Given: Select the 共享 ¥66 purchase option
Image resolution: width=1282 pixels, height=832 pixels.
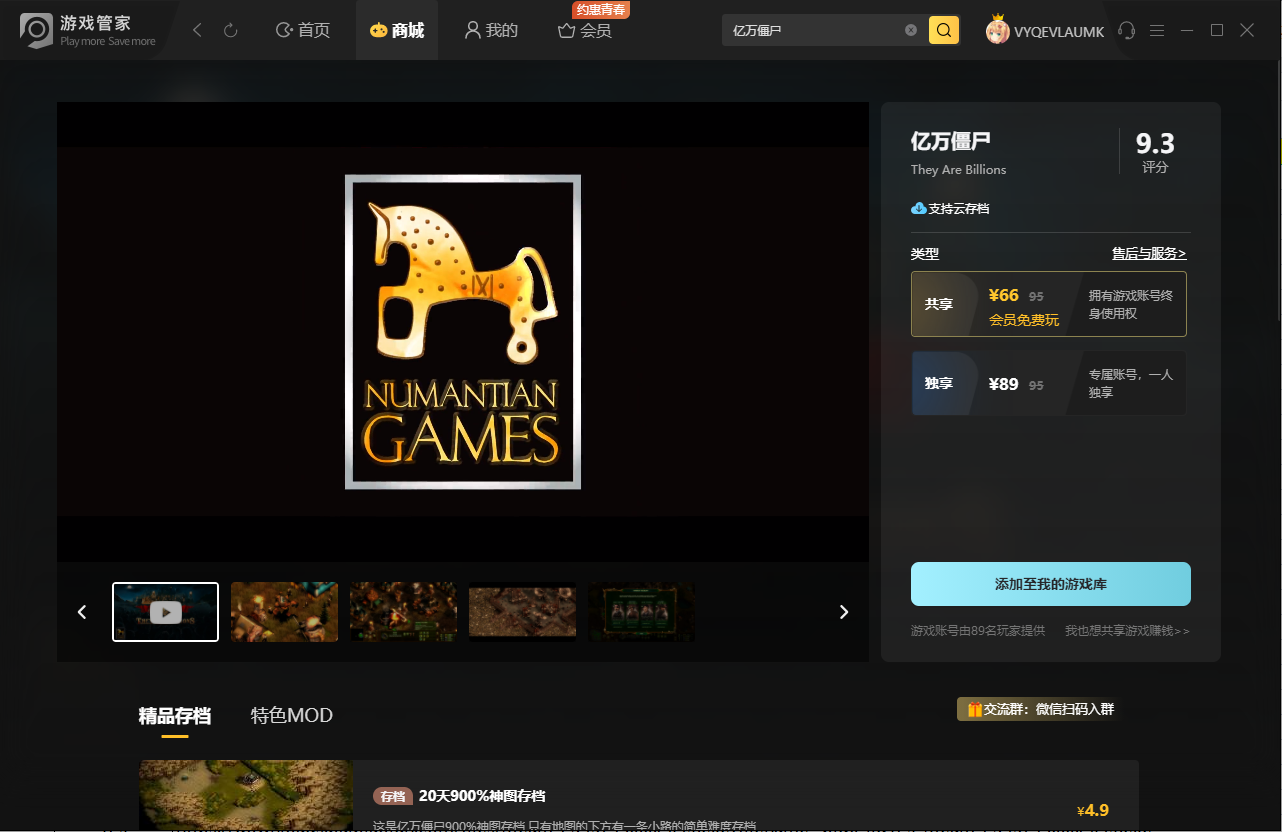Looking at the screenshot, I should (x=1049, y=304).
